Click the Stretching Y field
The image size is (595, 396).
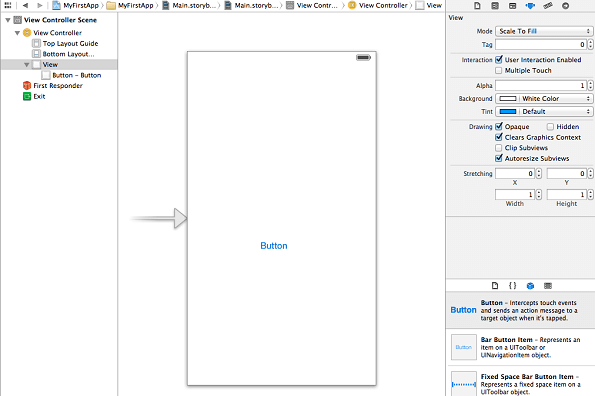567,174
